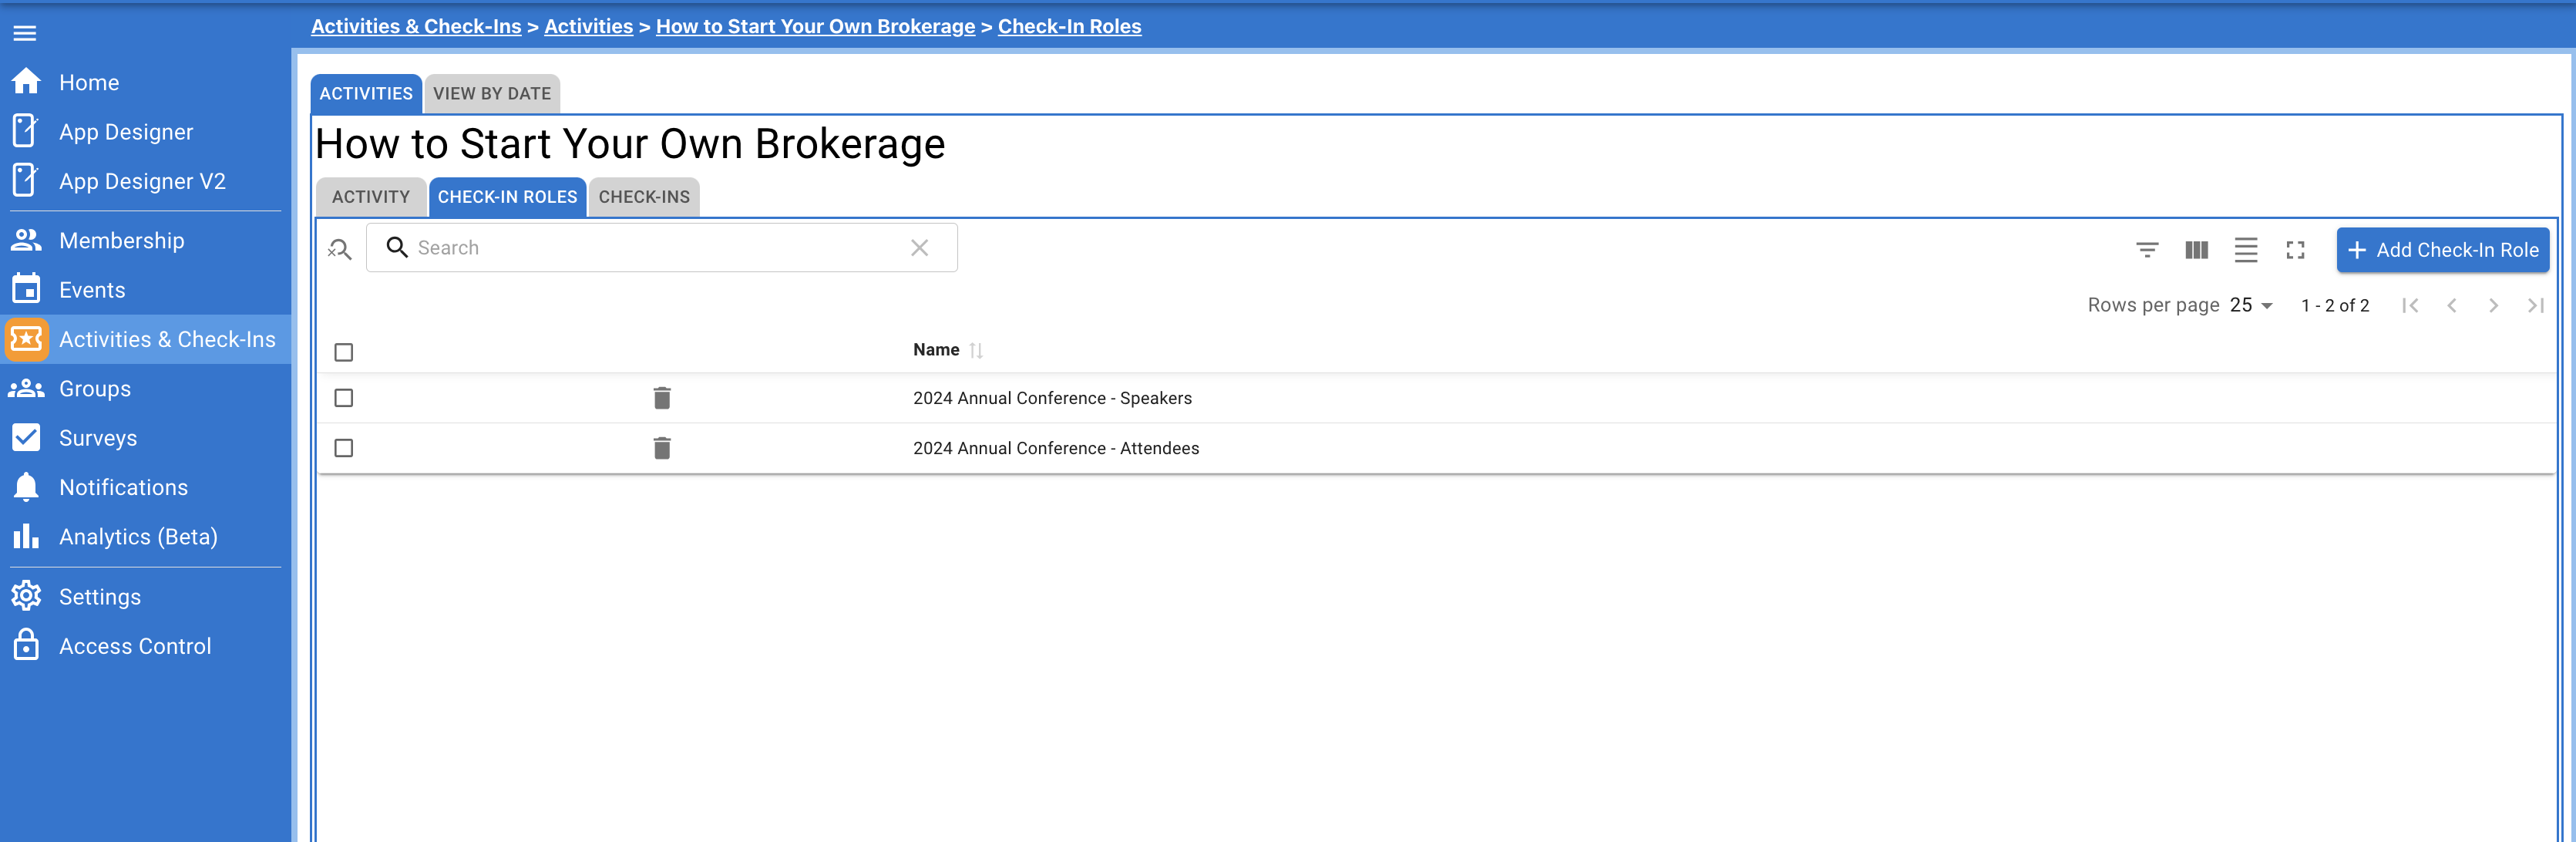The height and width of the screenshot is (842, 2576).
Task: Delete the 2024 Annual Conference - Speakers role
Action: tap(661, 398)
